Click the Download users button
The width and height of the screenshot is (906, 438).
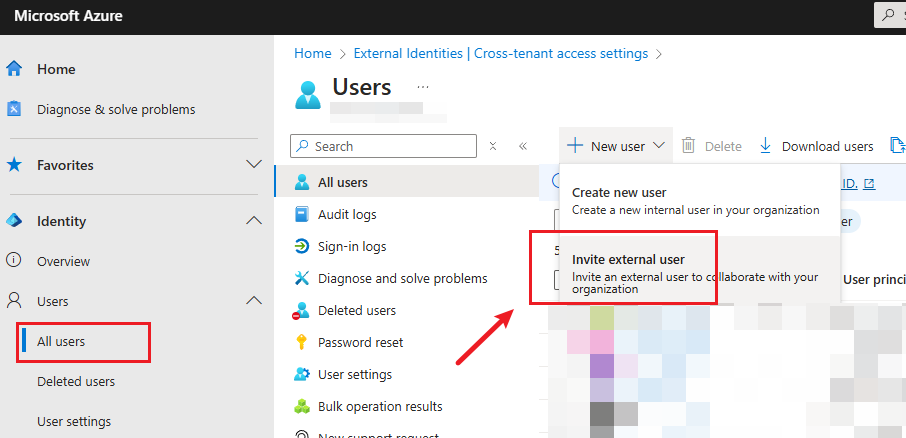coord(816,146)
